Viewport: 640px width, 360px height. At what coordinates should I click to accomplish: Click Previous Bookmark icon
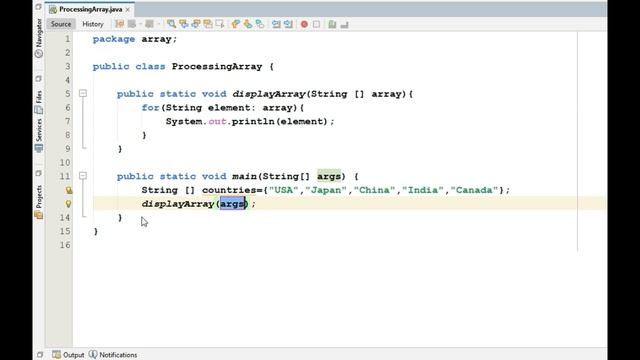(236, 24)
